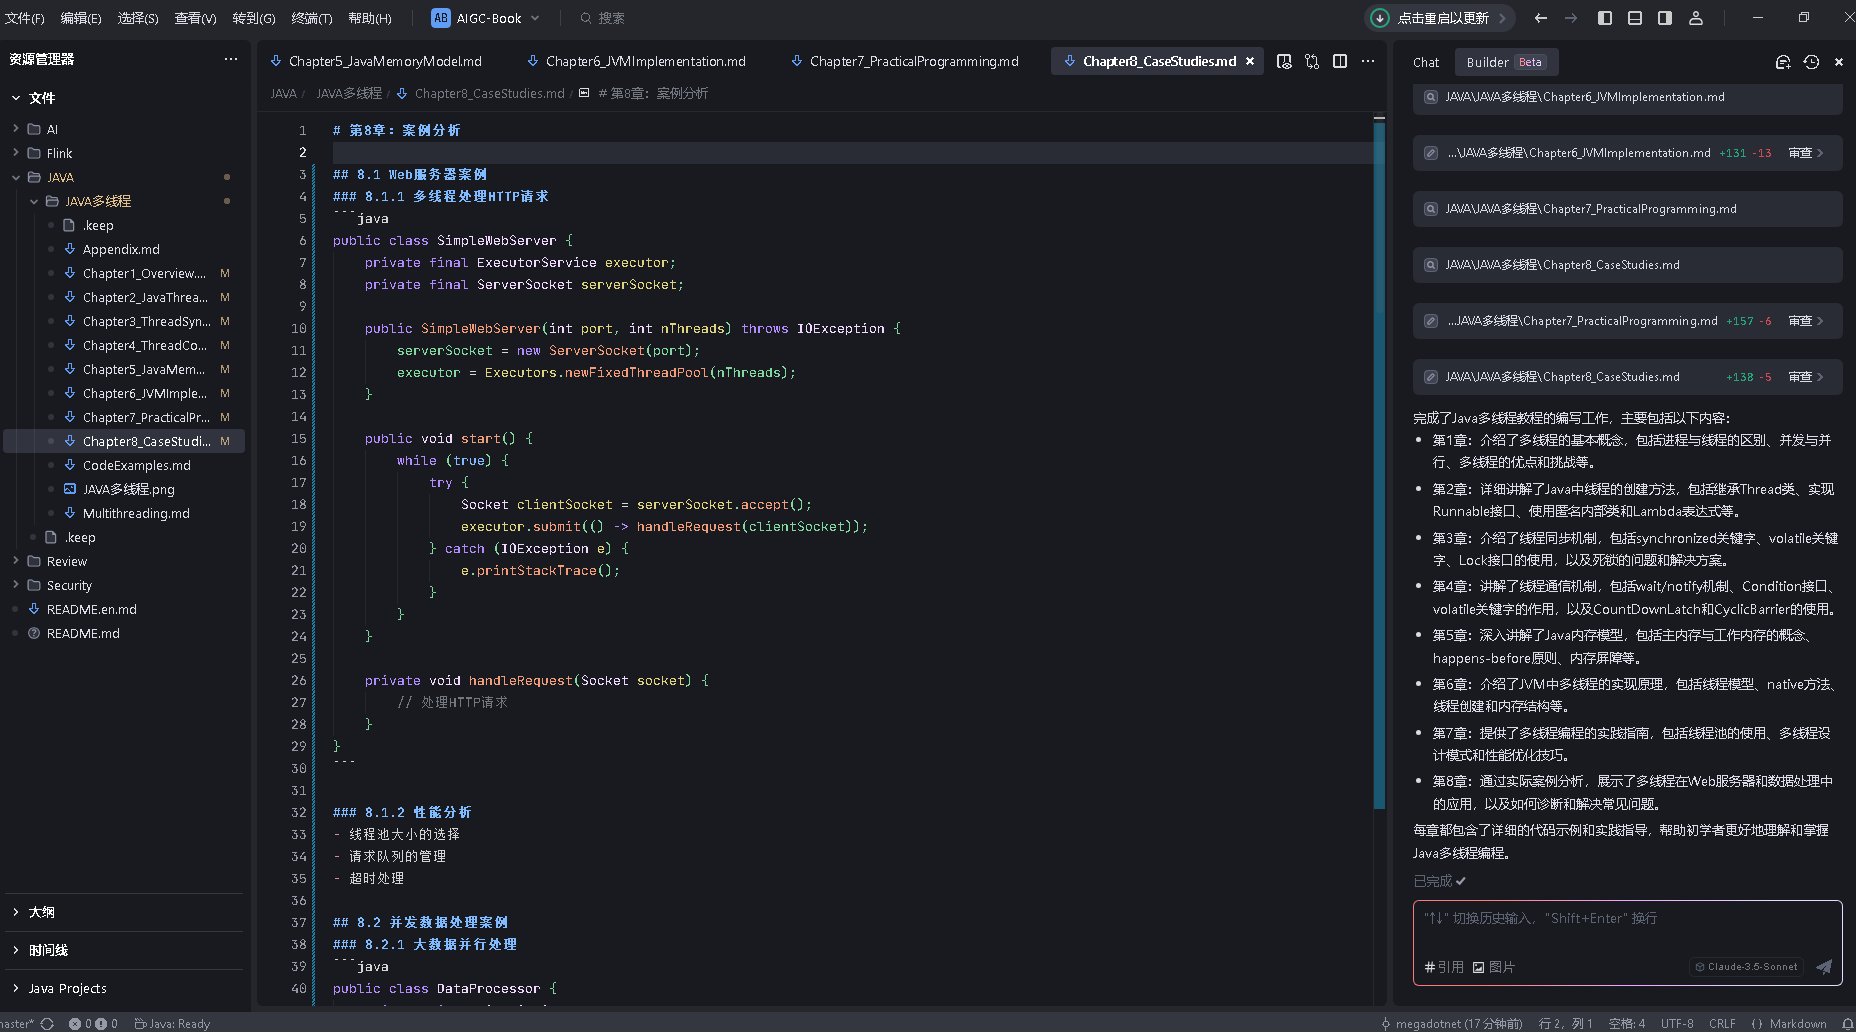This screenshot has width=1856, height=1032.
Task: Open the AIGC-Book project dropdown
Action: (x=486, y=18)
